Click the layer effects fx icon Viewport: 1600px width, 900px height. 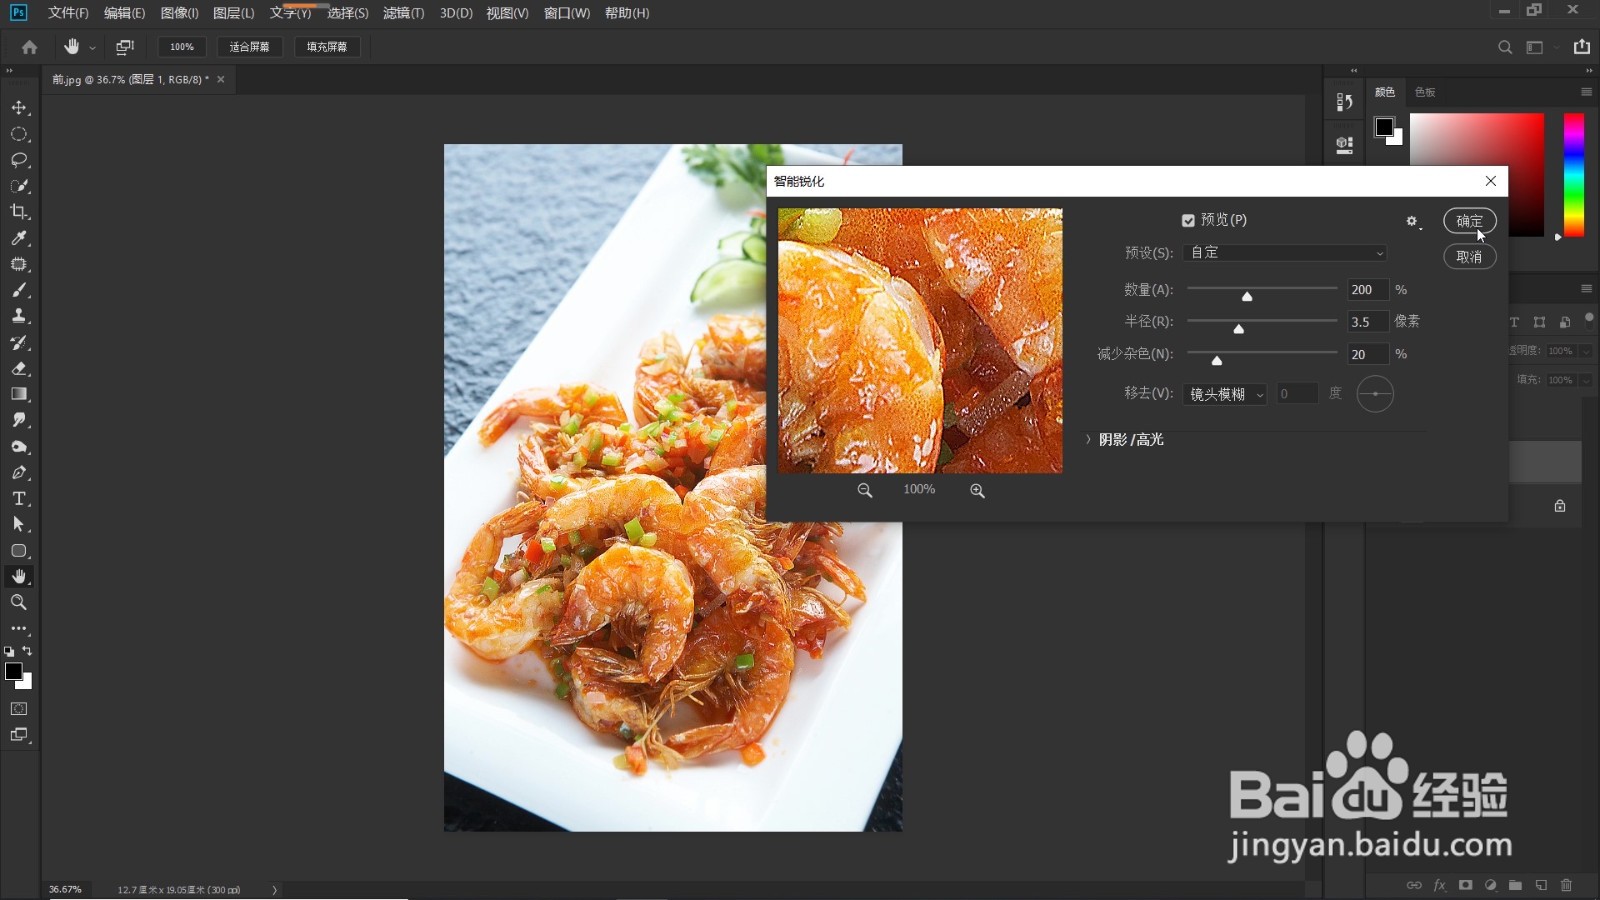(x=1440, y=885)
